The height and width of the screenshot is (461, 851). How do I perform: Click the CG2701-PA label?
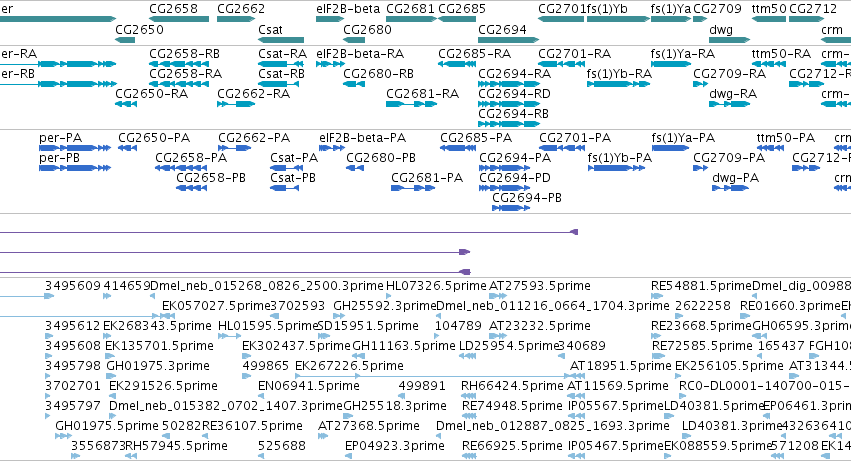575,138
